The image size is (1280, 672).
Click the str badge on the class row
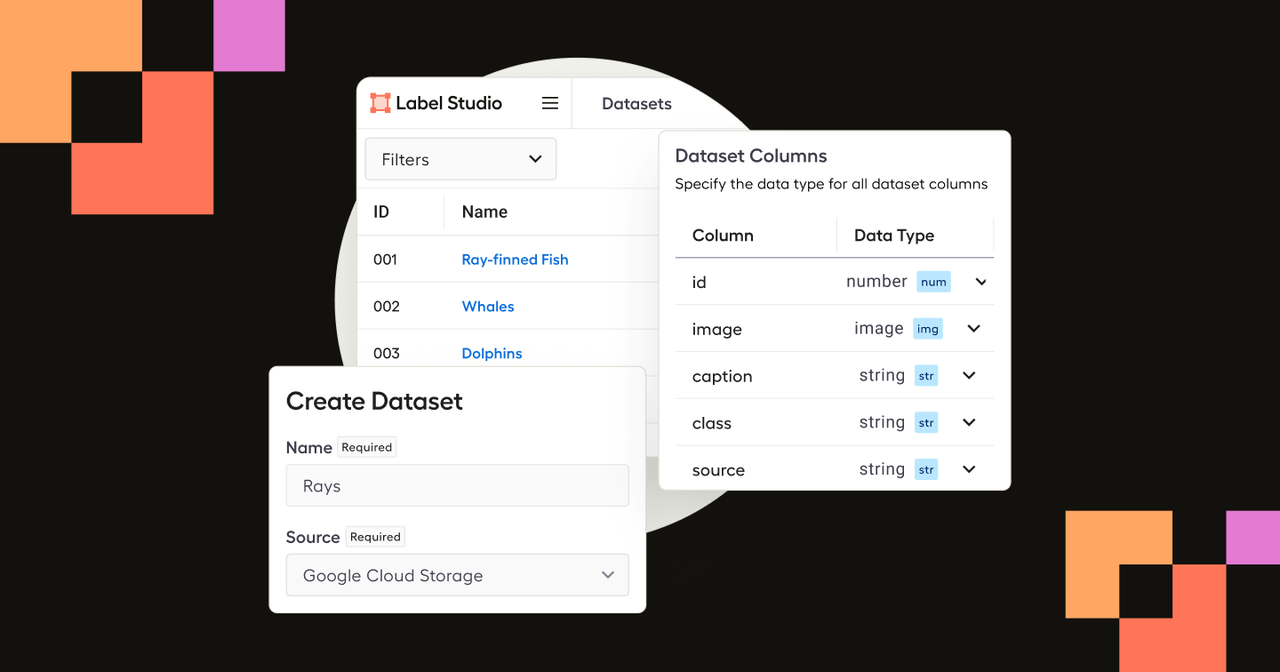[926, 422]
